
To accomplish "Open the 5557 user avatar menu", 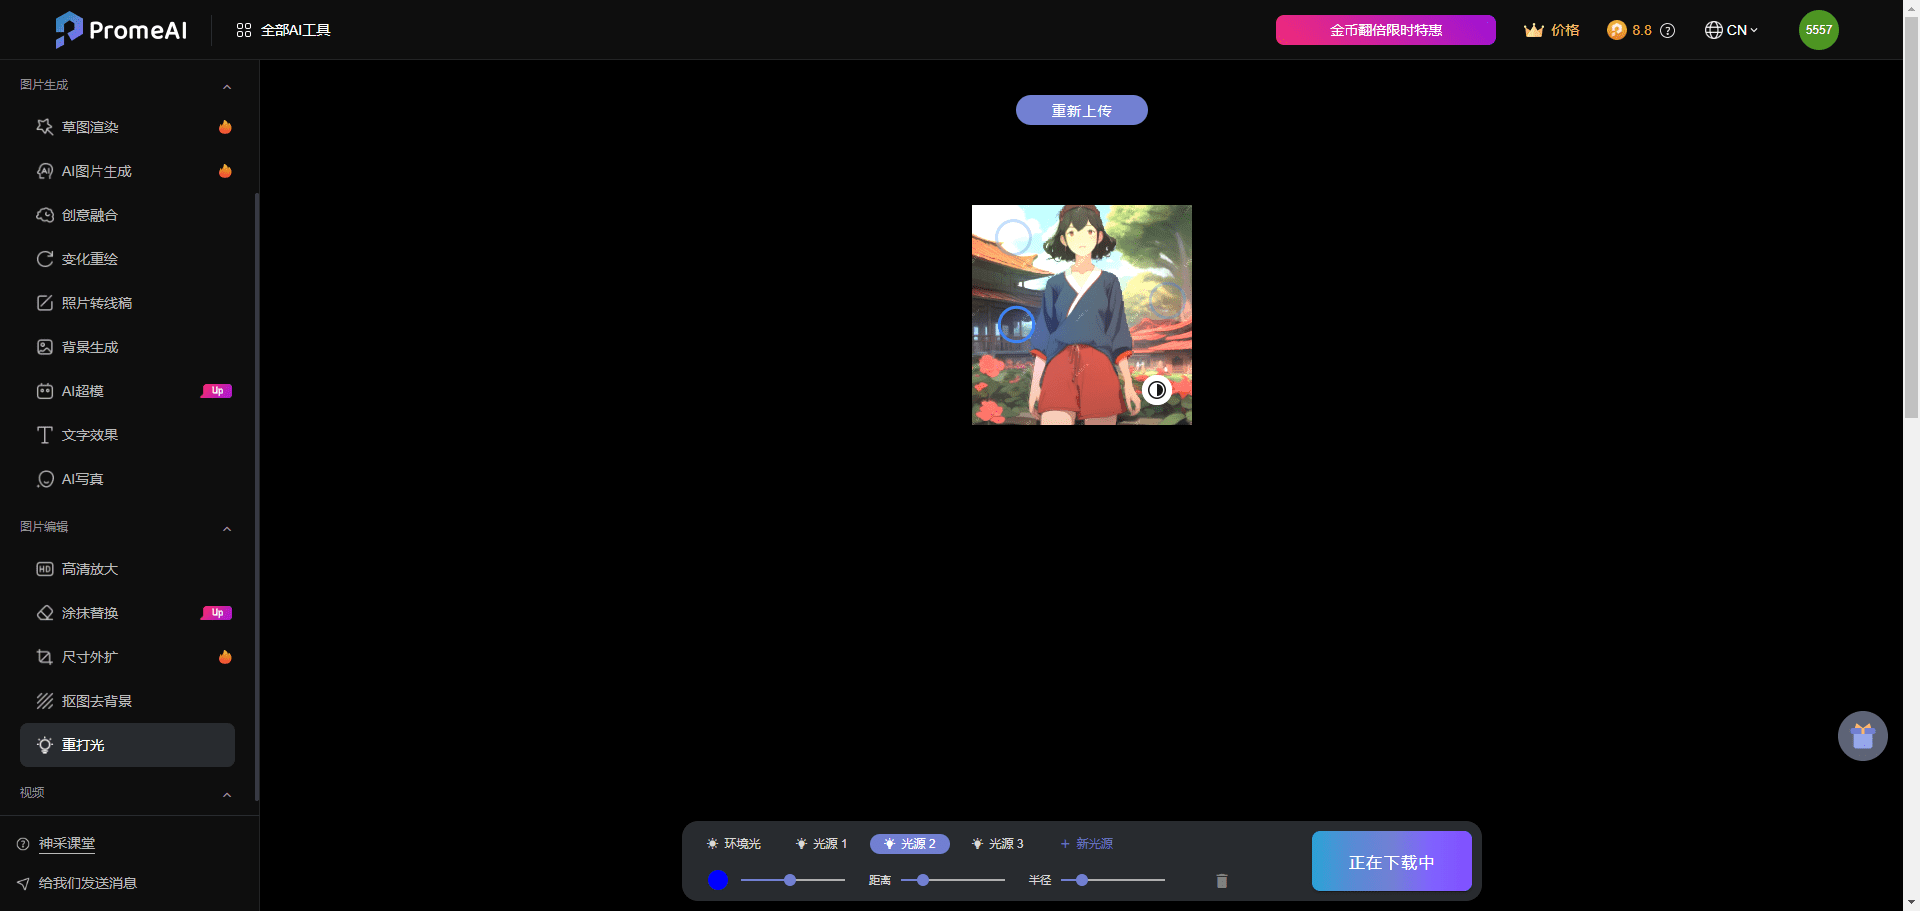I will pyautogui.click(x=1818, y=30).
